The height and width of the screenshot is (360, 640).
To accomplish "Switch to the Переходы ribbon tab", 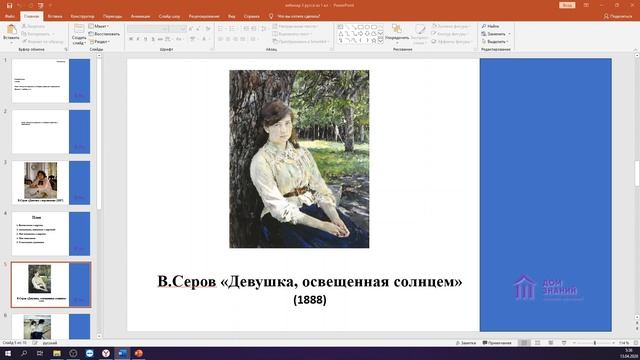I will click(x=112, y=16).
